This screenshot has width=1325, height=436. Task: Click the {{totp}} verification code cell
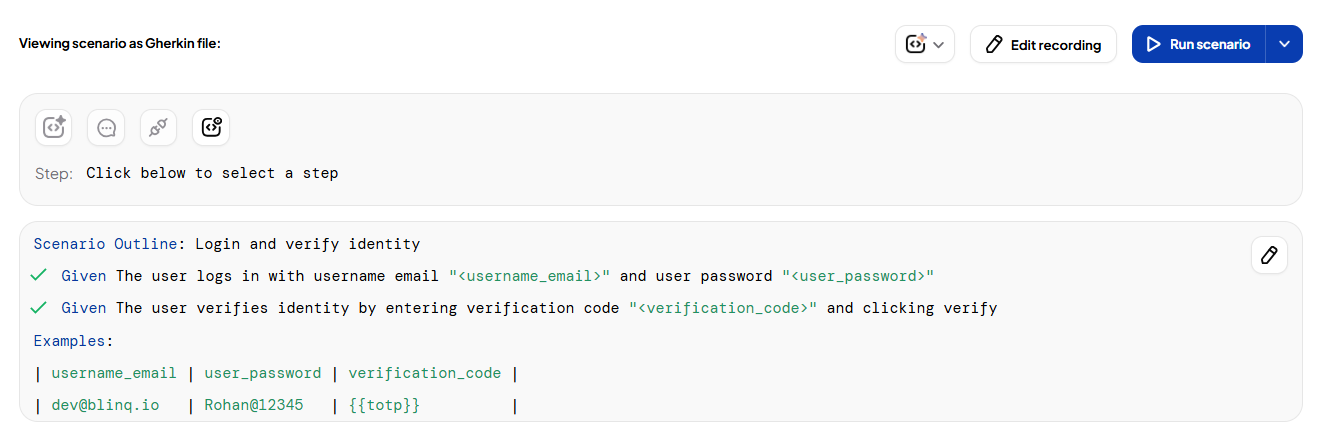384,405
